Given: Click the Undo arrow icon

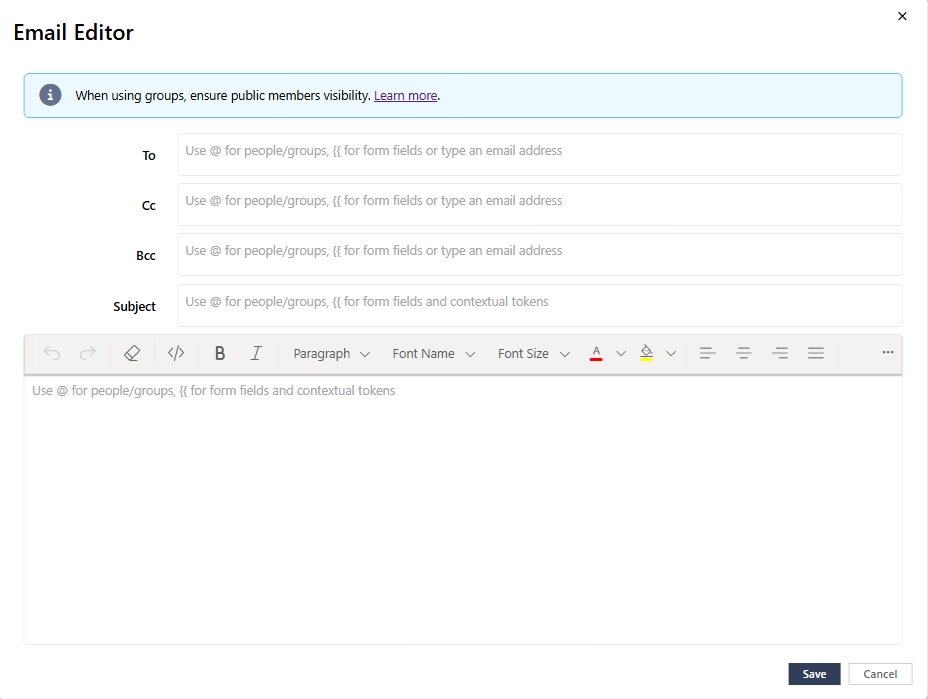Looking at the screenshot, I should pyautogui.click(x=52, y=353).
